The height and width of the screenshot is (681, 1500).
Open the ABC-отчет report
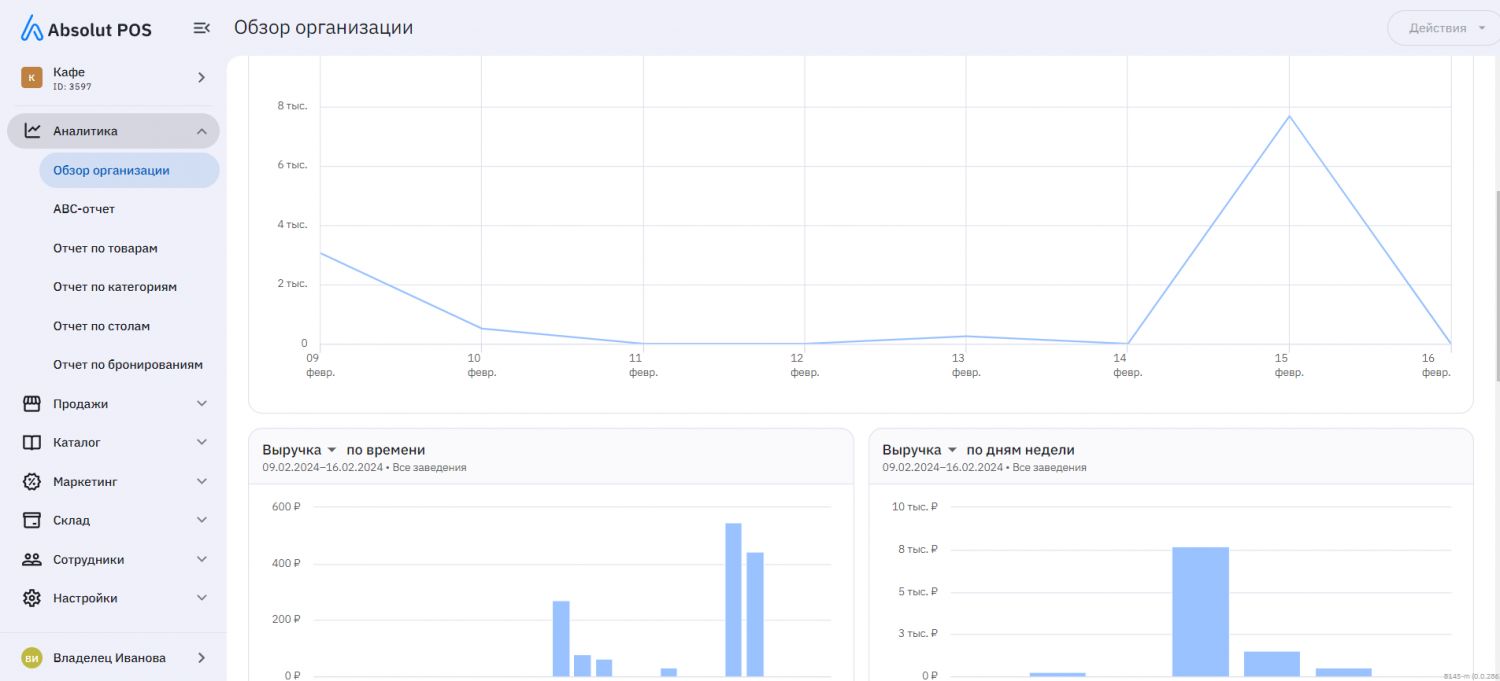pos(84,209)
